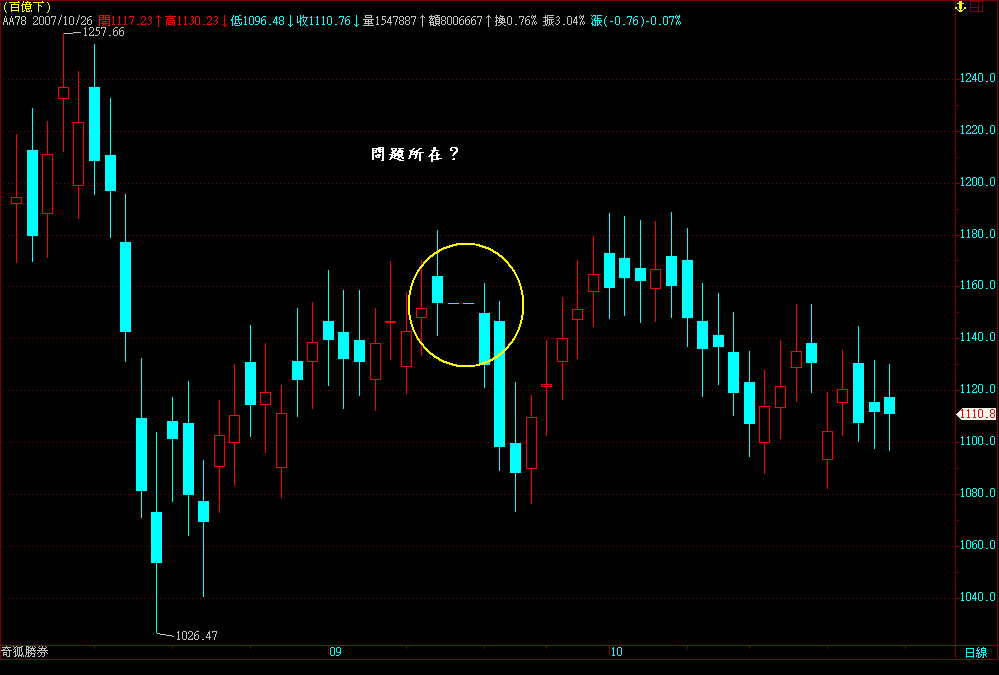Click the 09 month marker on time axis
999x675 pixels.
335,651
